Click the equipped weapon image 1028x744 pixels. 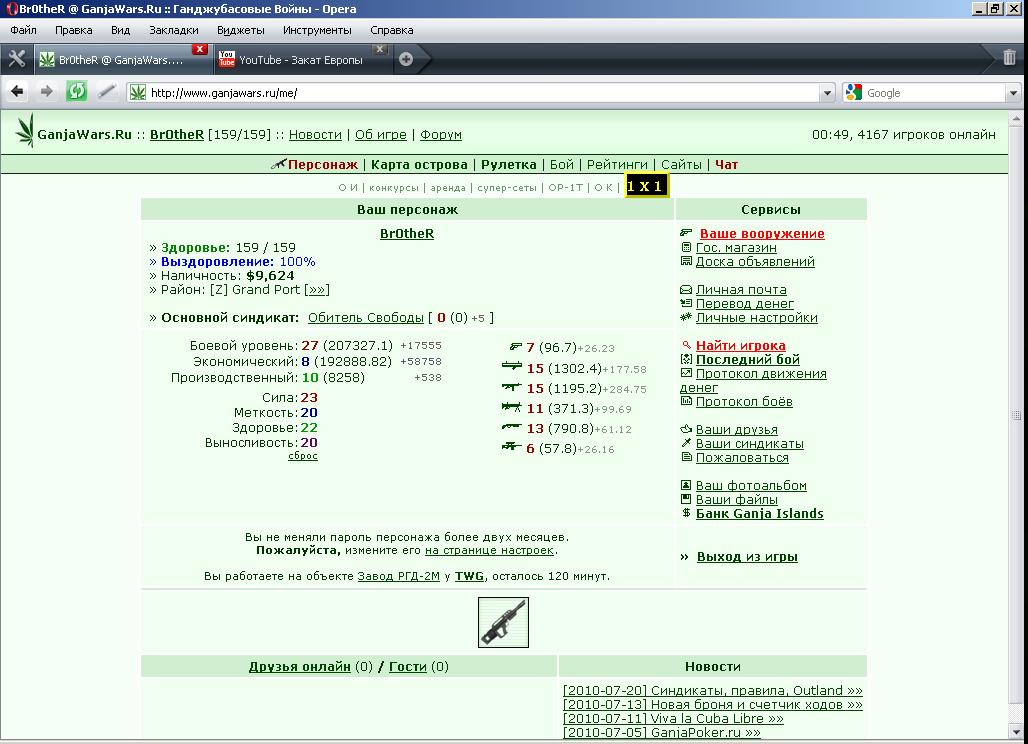[503, 622]
